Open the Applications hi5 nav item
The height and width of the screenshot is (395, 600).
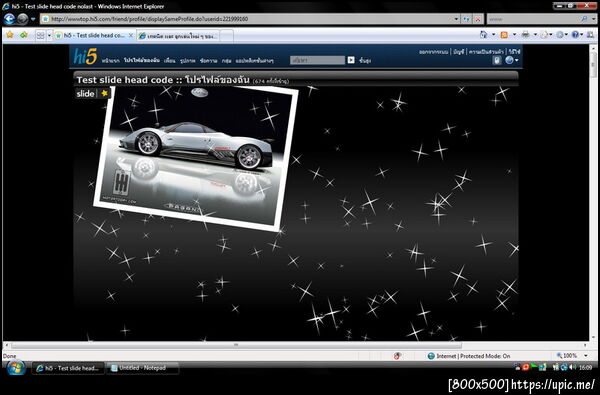254,60
